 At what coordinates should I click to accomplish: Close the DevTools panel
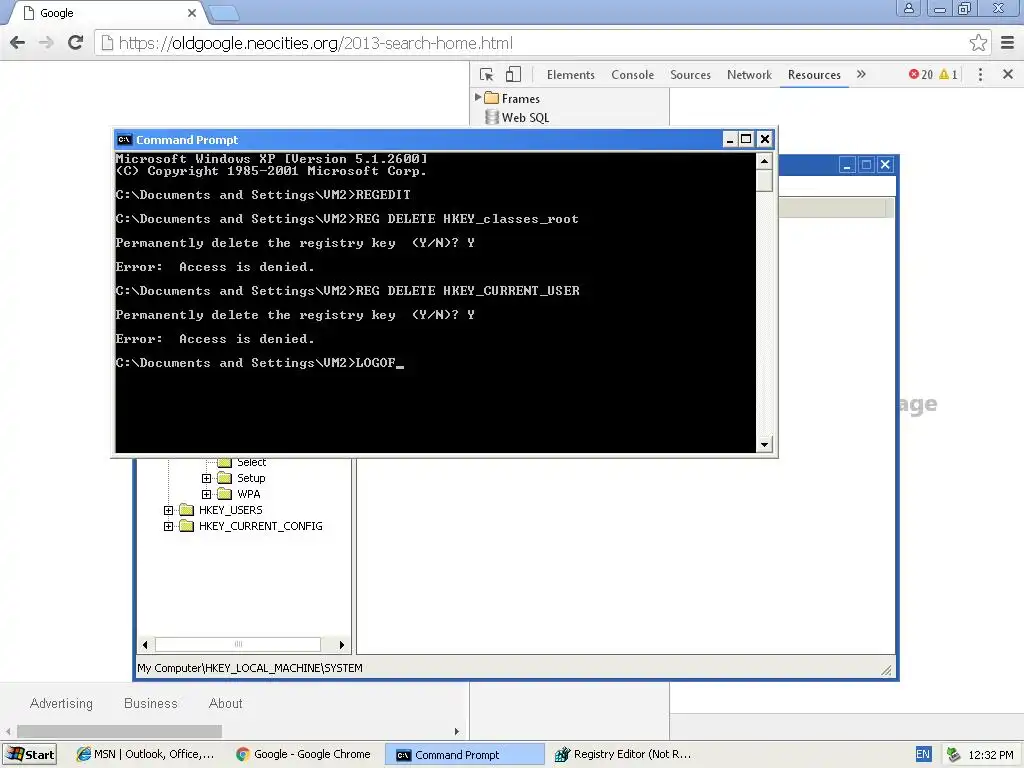point(1008,74)
